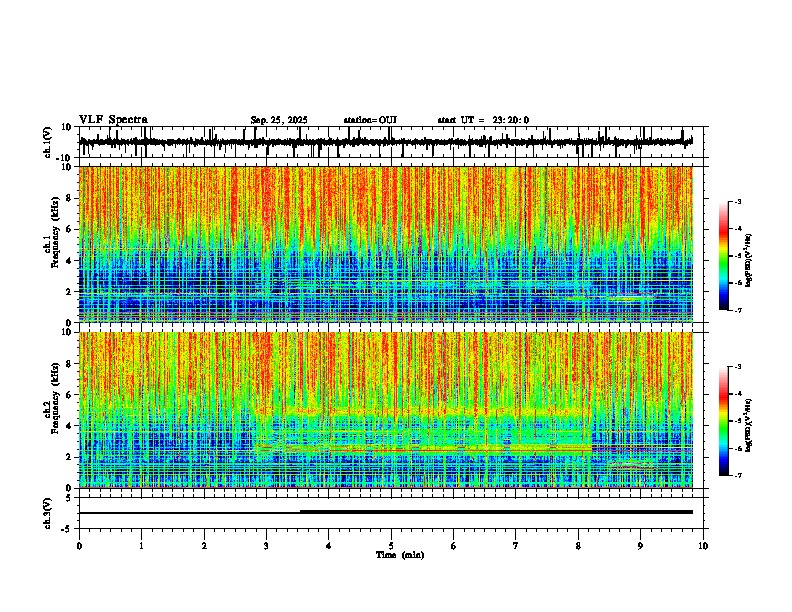Click the "-7" label on ch.1 color scale
The image size is (792, 612).
pyautogui.click(x=738, y=310)
